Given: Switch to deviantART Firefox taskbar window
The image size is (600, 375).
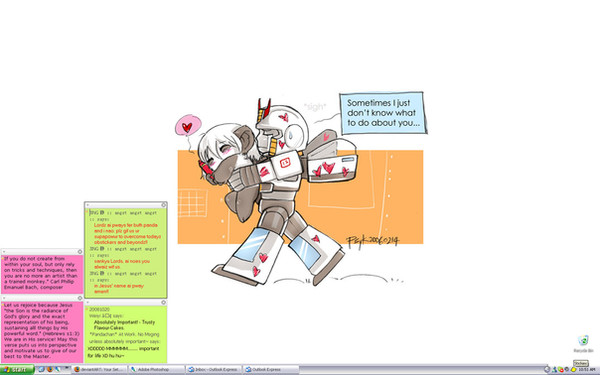Looking at the screenshot, I should (x=99, y=370).
